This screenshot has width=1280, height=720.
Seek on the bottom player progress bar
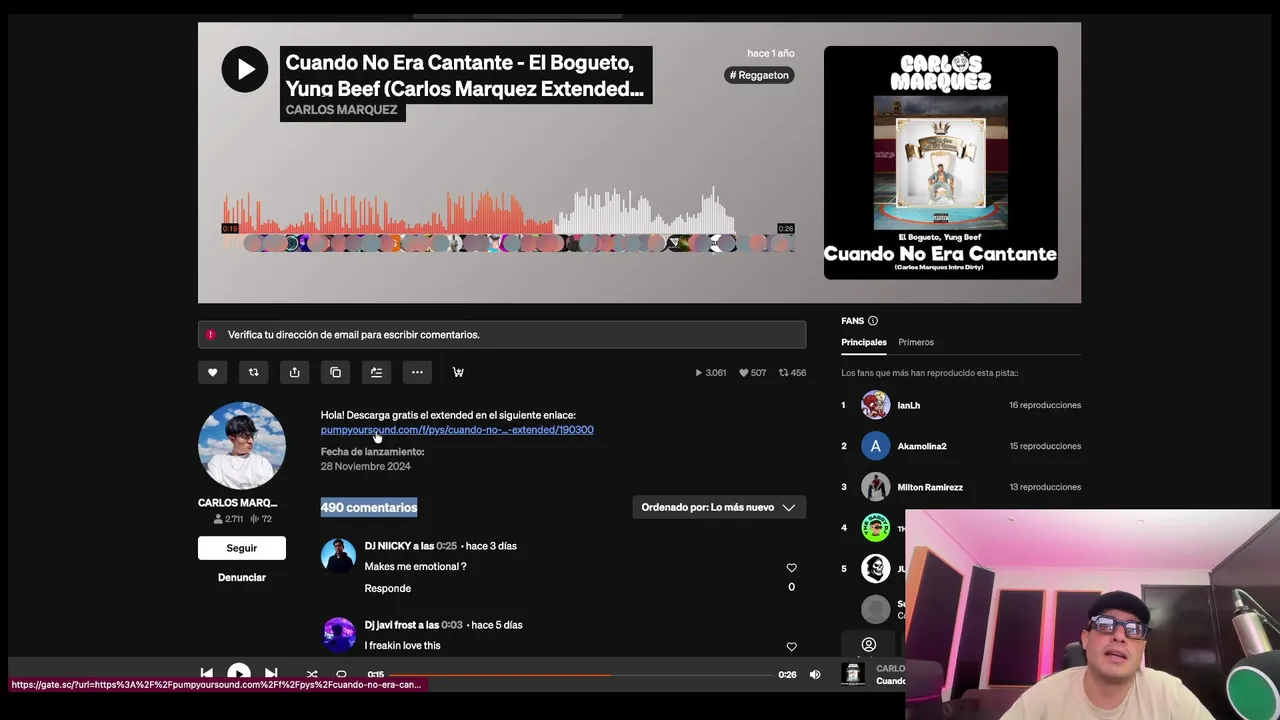coord(581,675)
